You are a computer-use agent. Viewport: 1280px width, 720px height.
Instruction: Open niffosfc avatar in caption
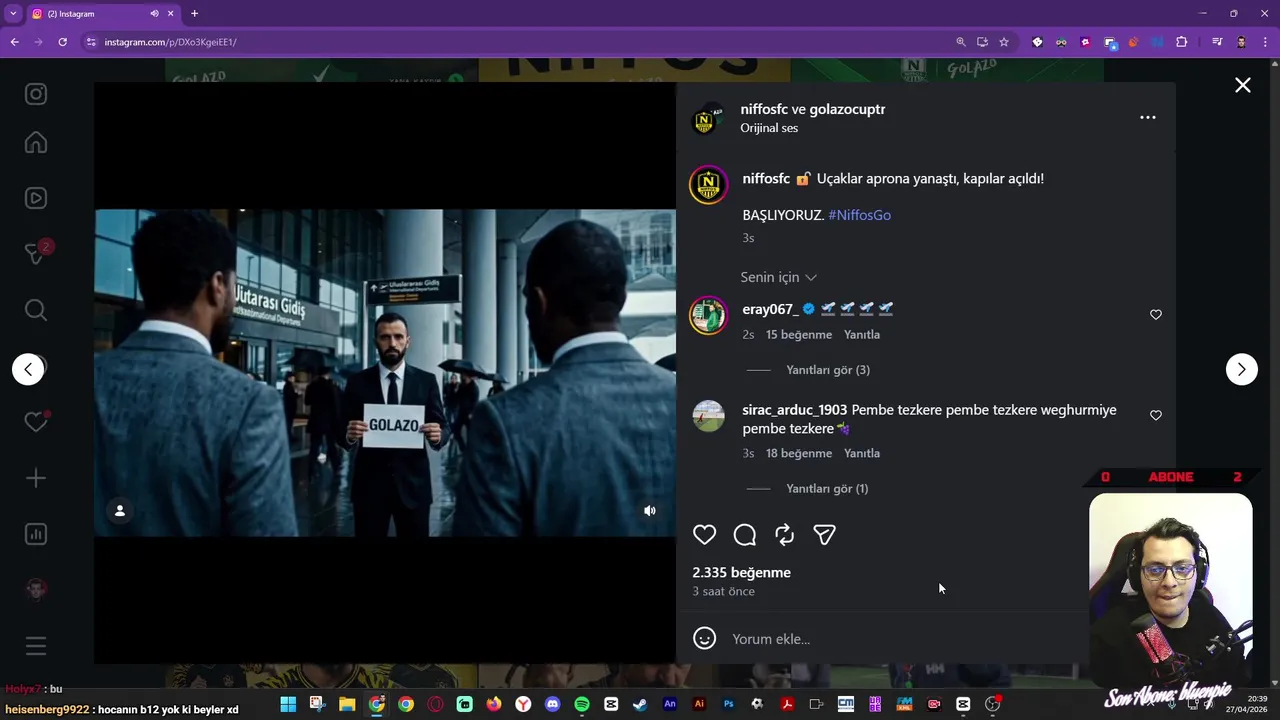pyautogui.click(x=709, y=185)
